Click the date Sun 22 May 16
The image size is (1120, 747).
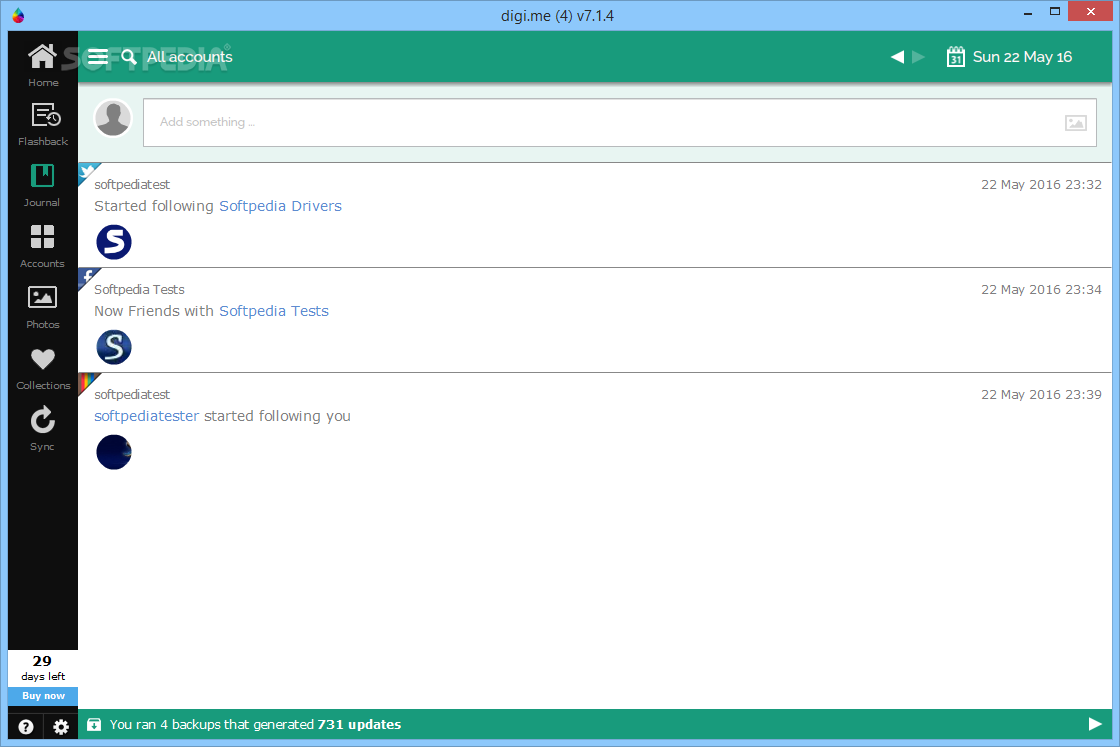tap(1022, 57)
